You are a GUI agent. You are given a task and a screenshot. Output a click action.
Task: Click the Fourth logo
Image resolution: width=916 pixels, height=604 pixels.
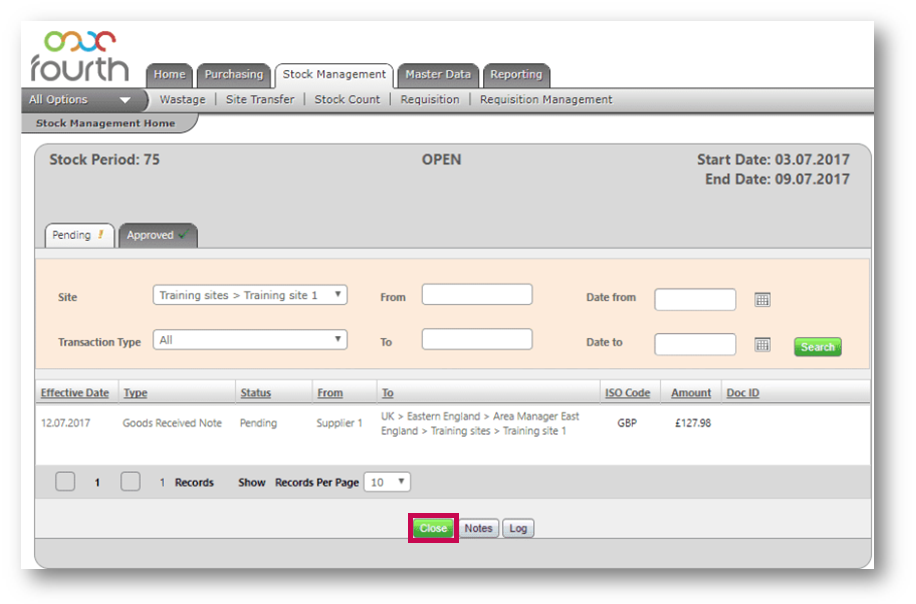click(x=79, y=56)
